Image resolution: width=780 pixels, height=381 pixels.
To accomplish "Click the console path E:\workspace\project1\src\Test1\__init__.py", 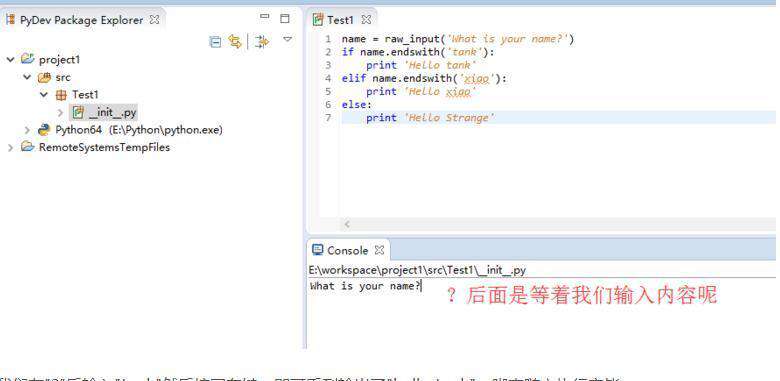I will pos(417,270).
